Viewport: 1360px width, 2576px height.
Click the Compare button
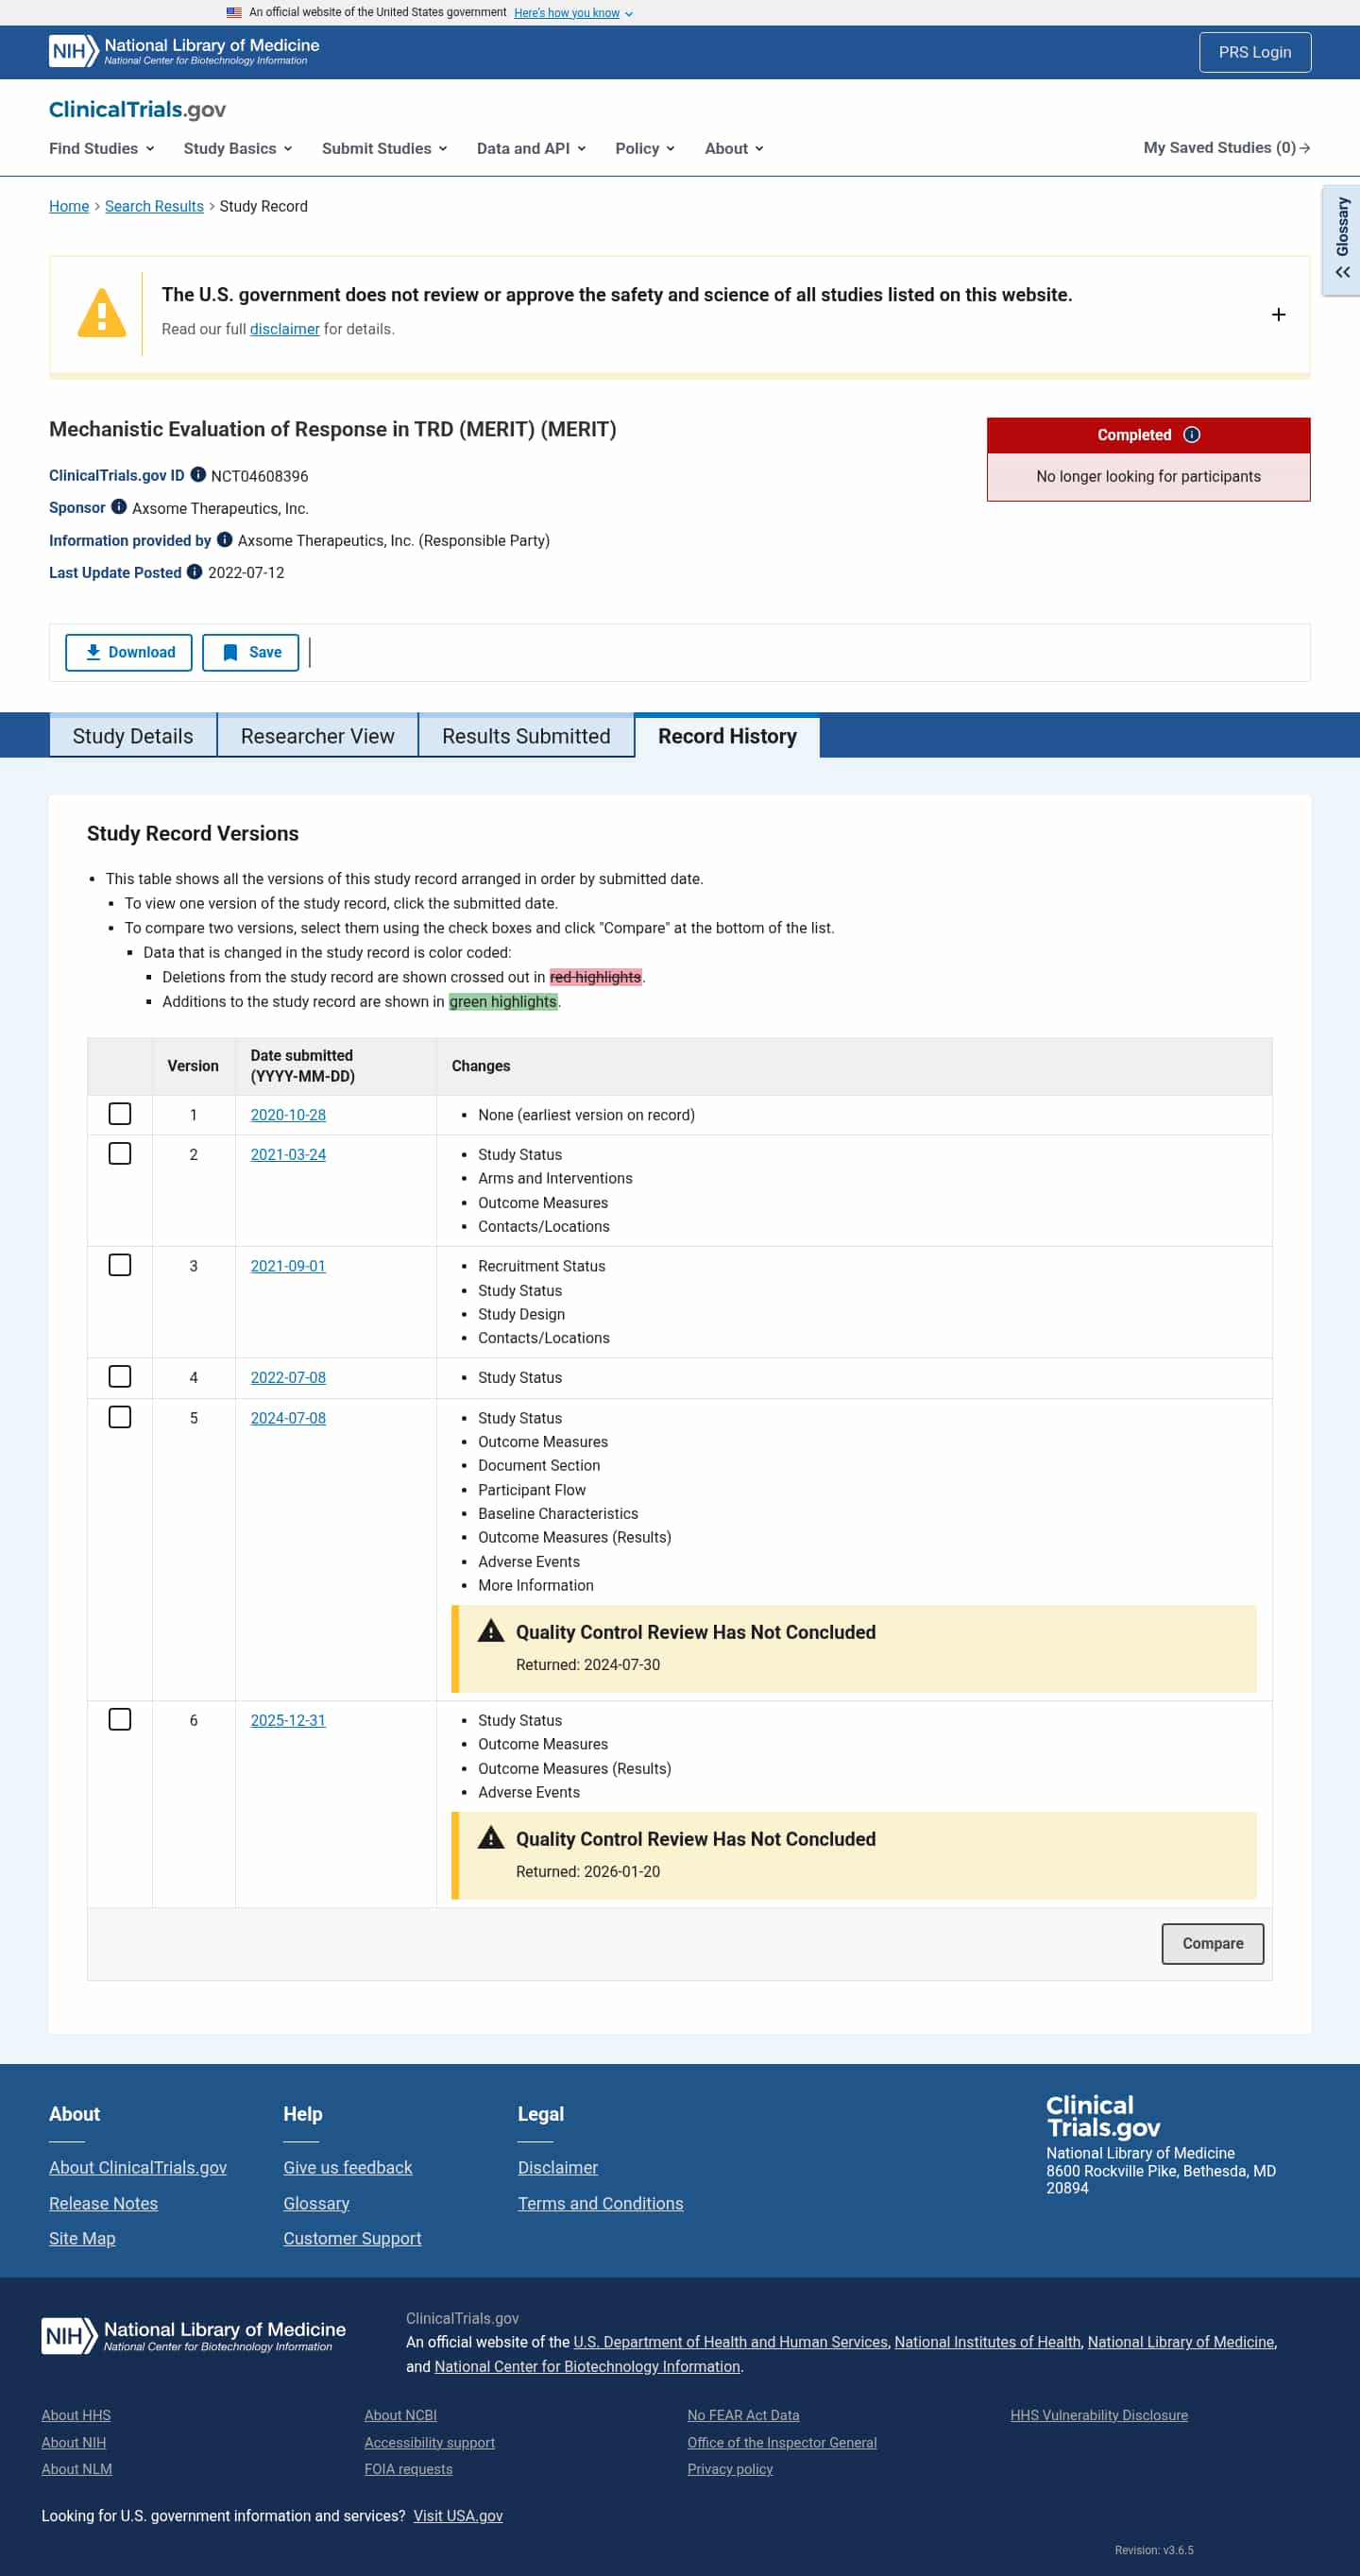coord(1212,1943)
